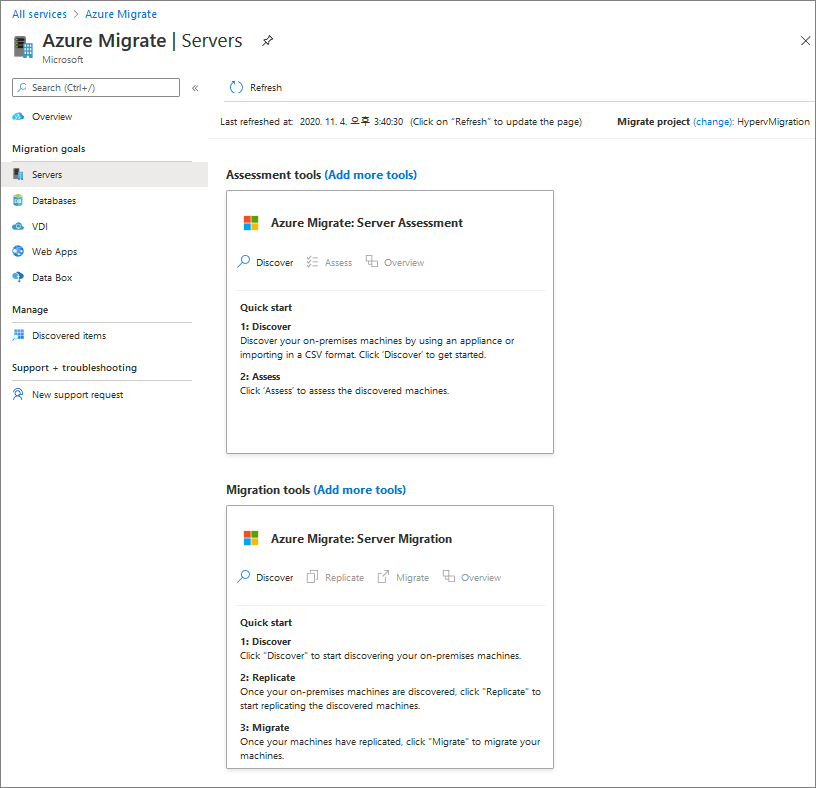Click the Refresh circular arrow icon

coord(236,87)
